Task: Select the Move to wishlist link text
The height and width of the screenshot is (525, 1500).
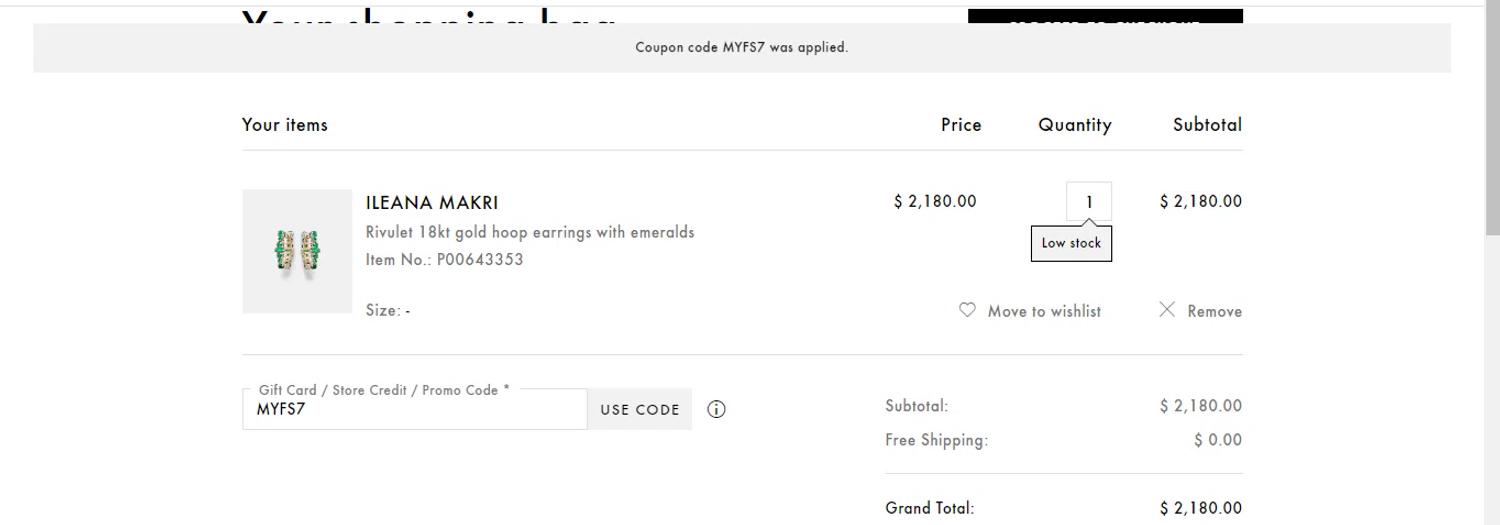Action: pos(1044,311)
